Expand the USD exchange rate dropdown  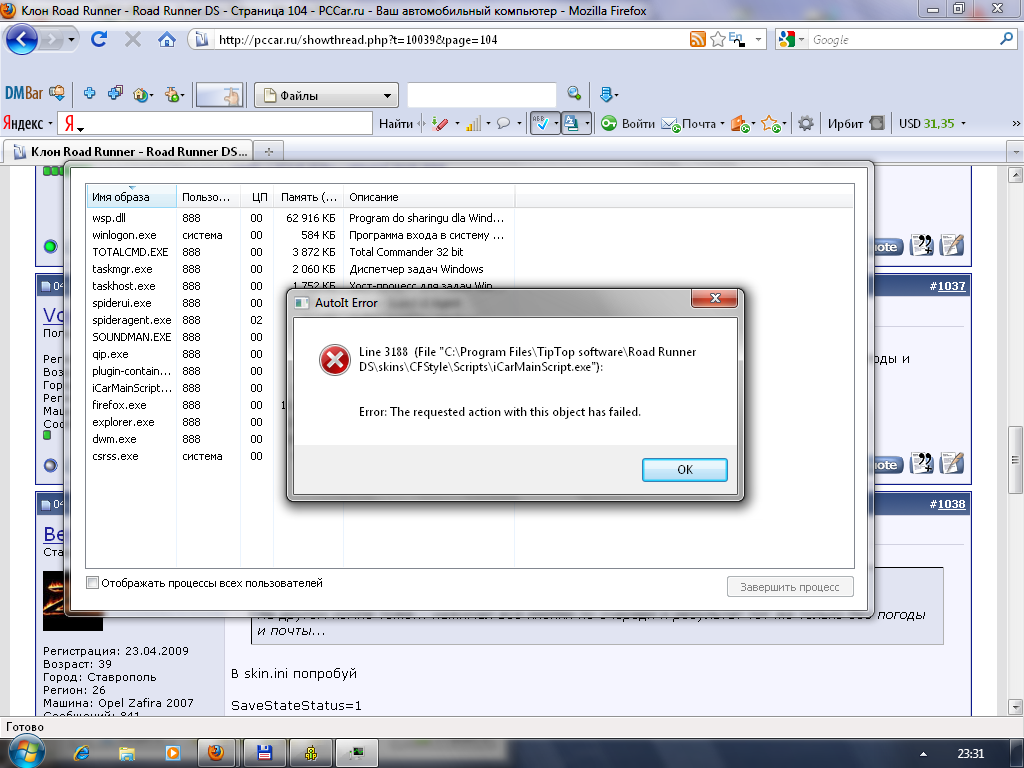coord(963,124)
